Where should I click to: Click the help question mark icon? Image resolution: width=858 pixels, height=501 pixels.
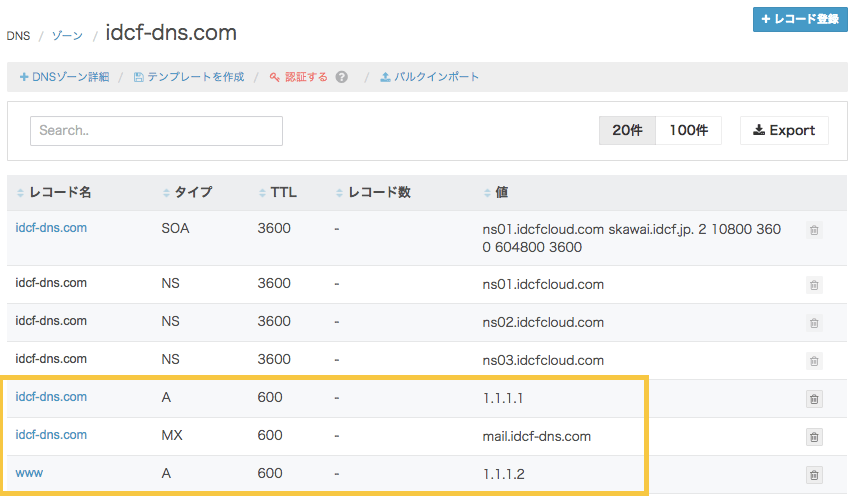(x=342, y=77)
